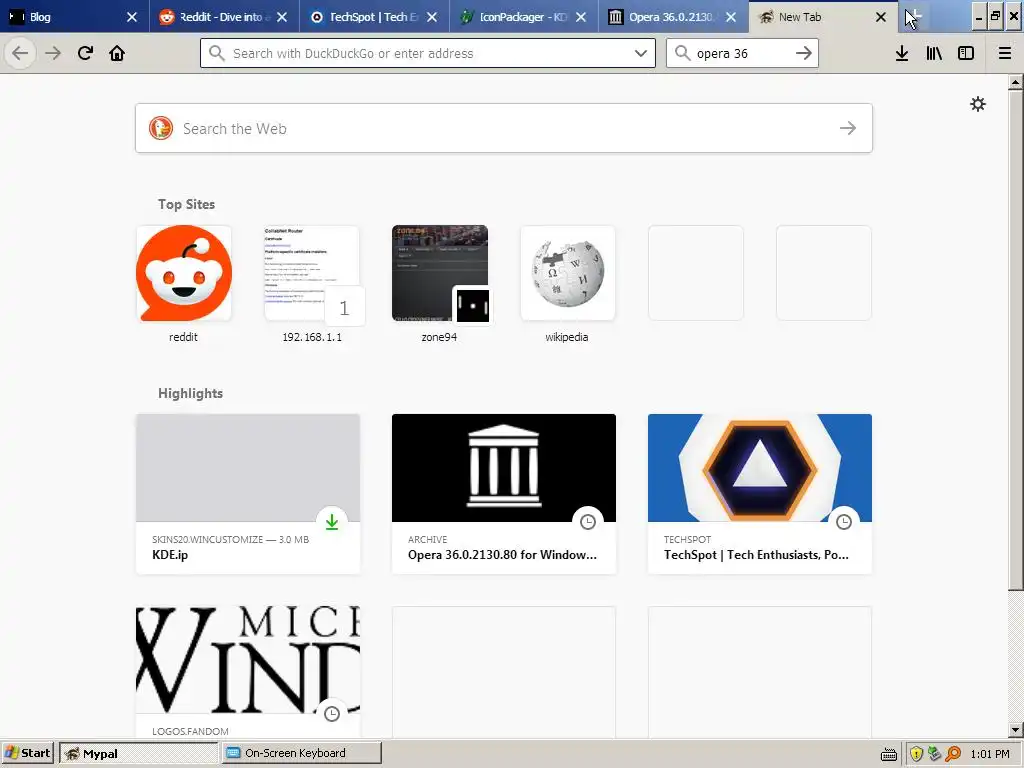Switch to the IconPackager tab

[523, 17]
